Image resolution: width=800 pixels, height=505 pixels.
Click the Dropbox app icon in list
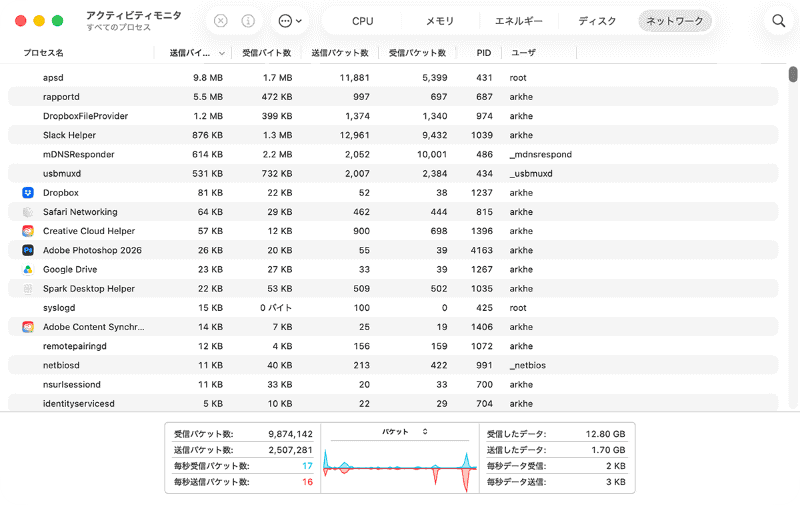28,193
